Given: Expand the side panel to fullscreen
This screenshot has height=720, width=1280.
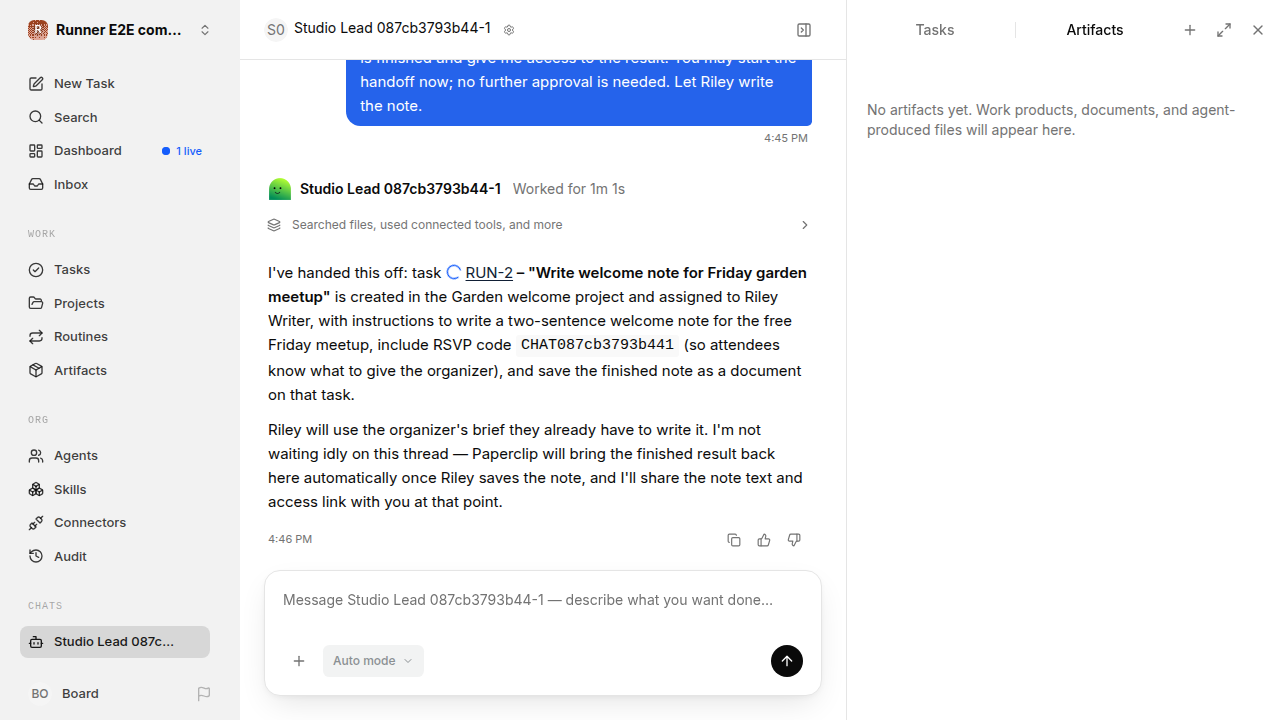Looking at the screenshot, I should (x=1224, y=30).
